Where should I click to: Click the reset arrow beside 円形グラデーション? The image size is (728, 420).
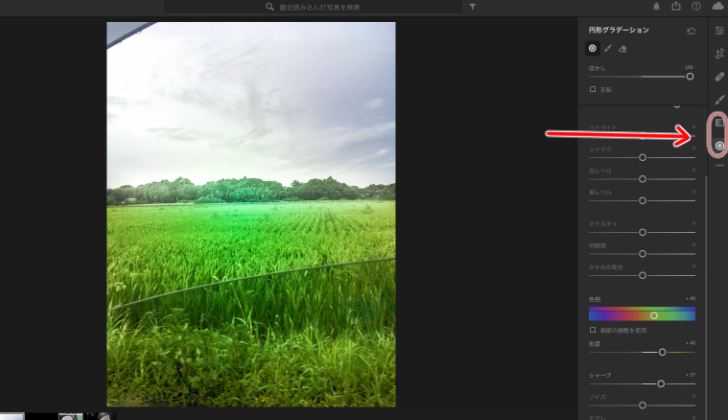point(691,31)
